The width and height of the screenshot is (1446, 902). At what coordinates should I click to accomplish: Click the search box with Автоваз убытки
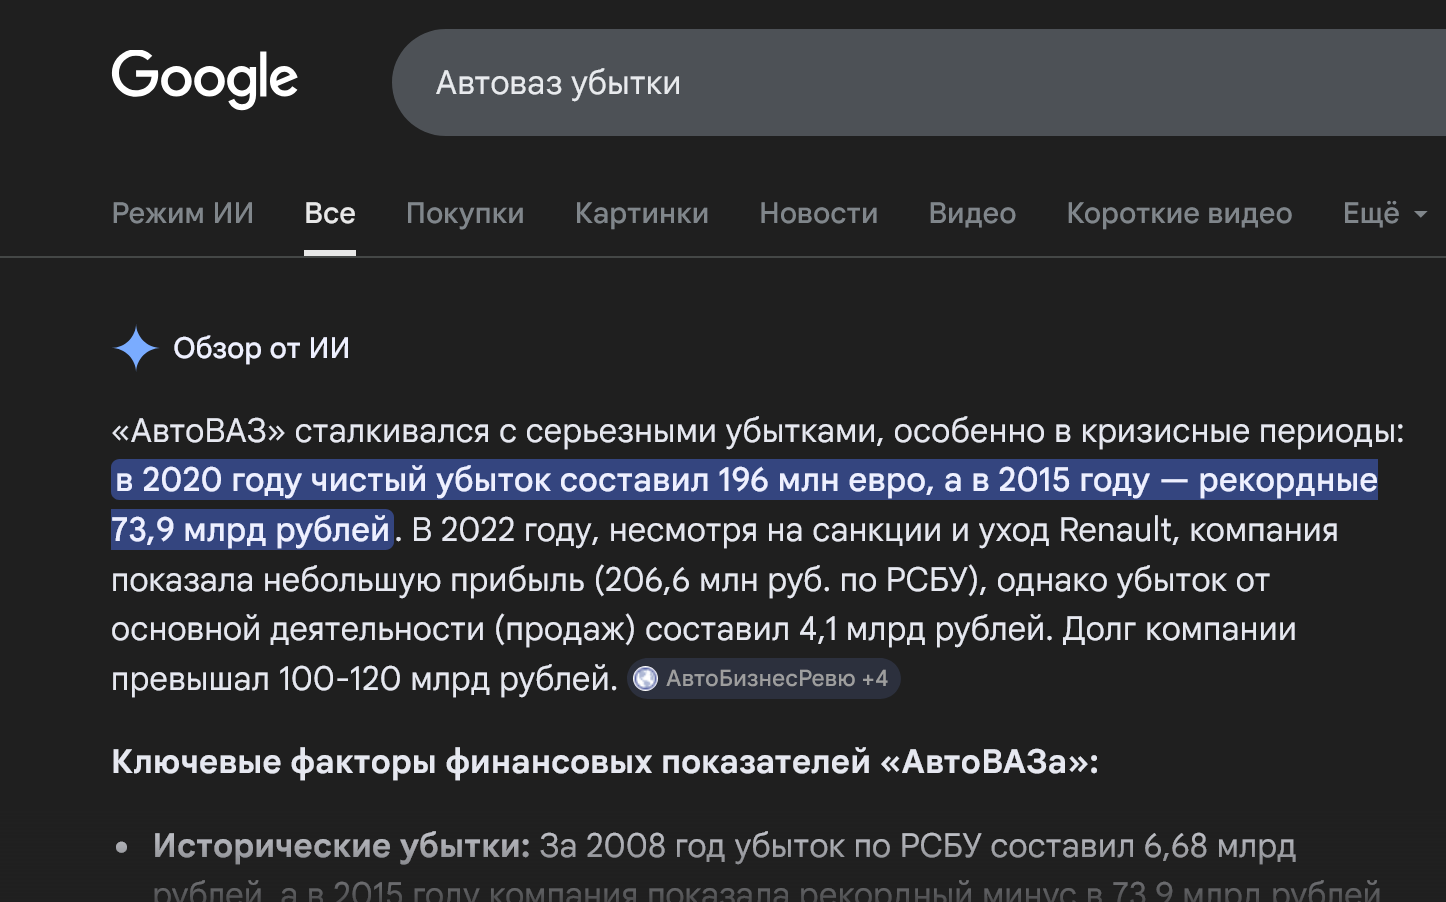click(919, 82)
